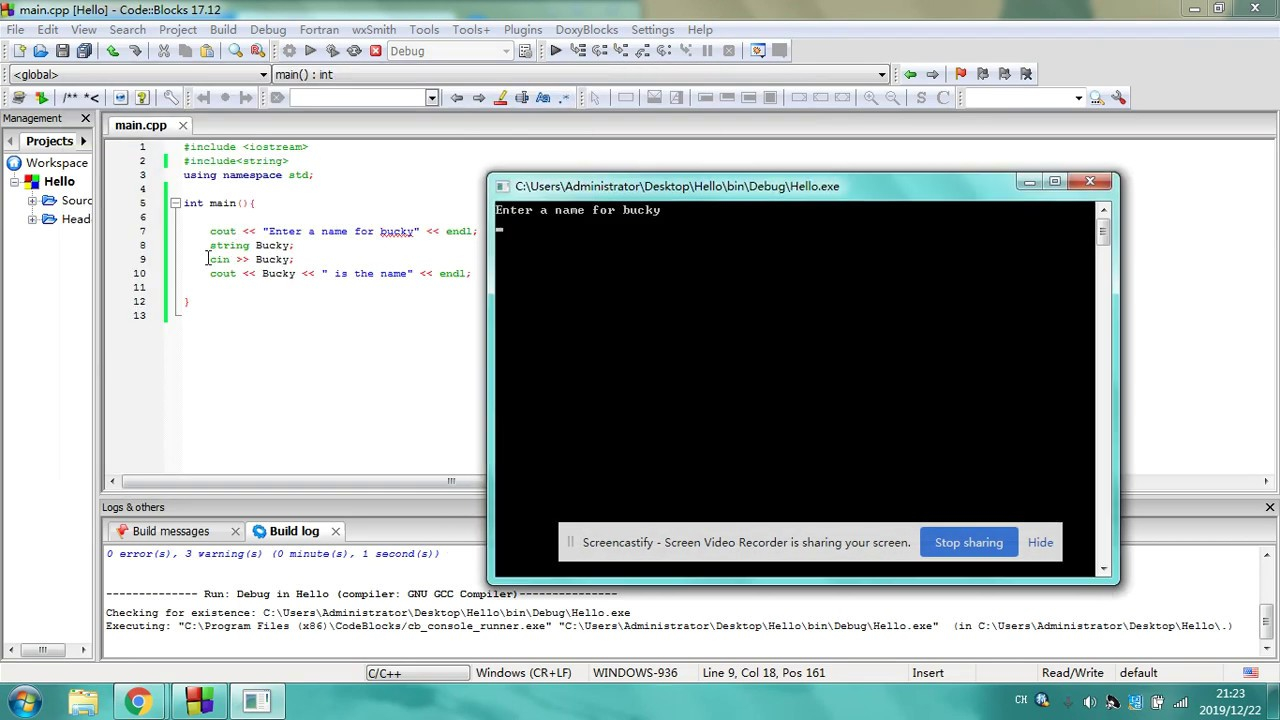
Task: Collapse the Hello project tree node
Action: (15, 181)
